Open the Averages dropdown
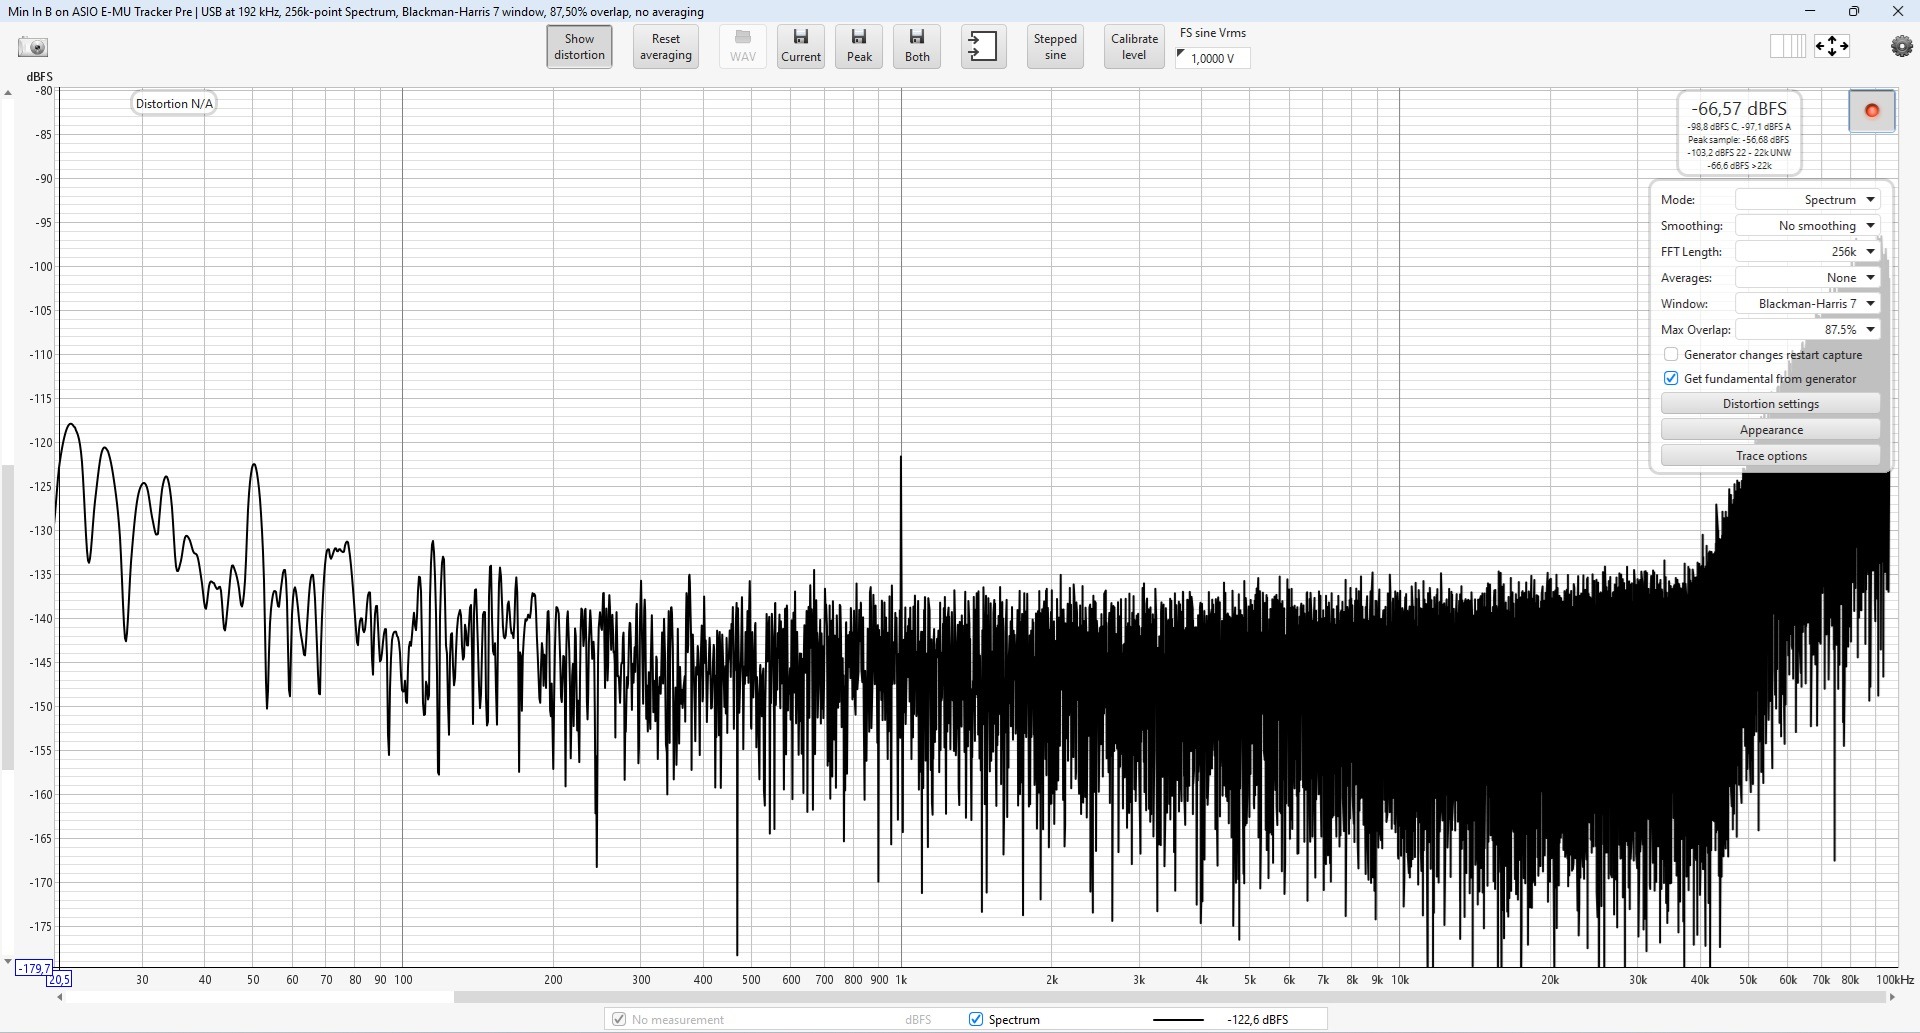 pos(1808,278)
